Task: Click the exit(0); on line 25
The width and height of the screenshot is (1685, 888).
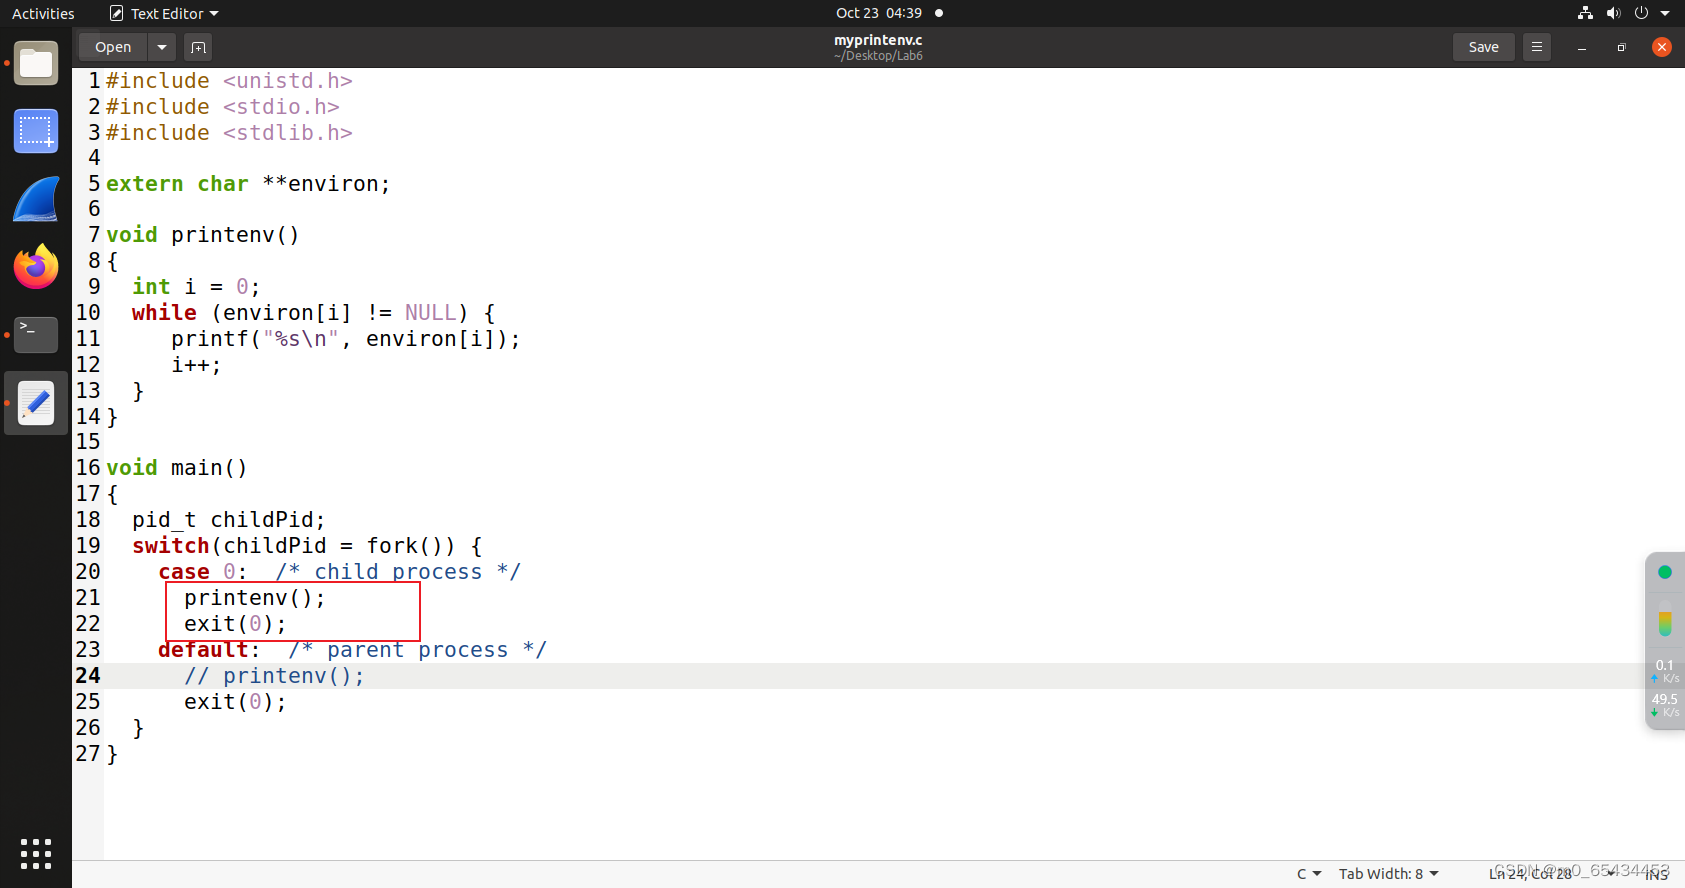Action: click(235, 702)
